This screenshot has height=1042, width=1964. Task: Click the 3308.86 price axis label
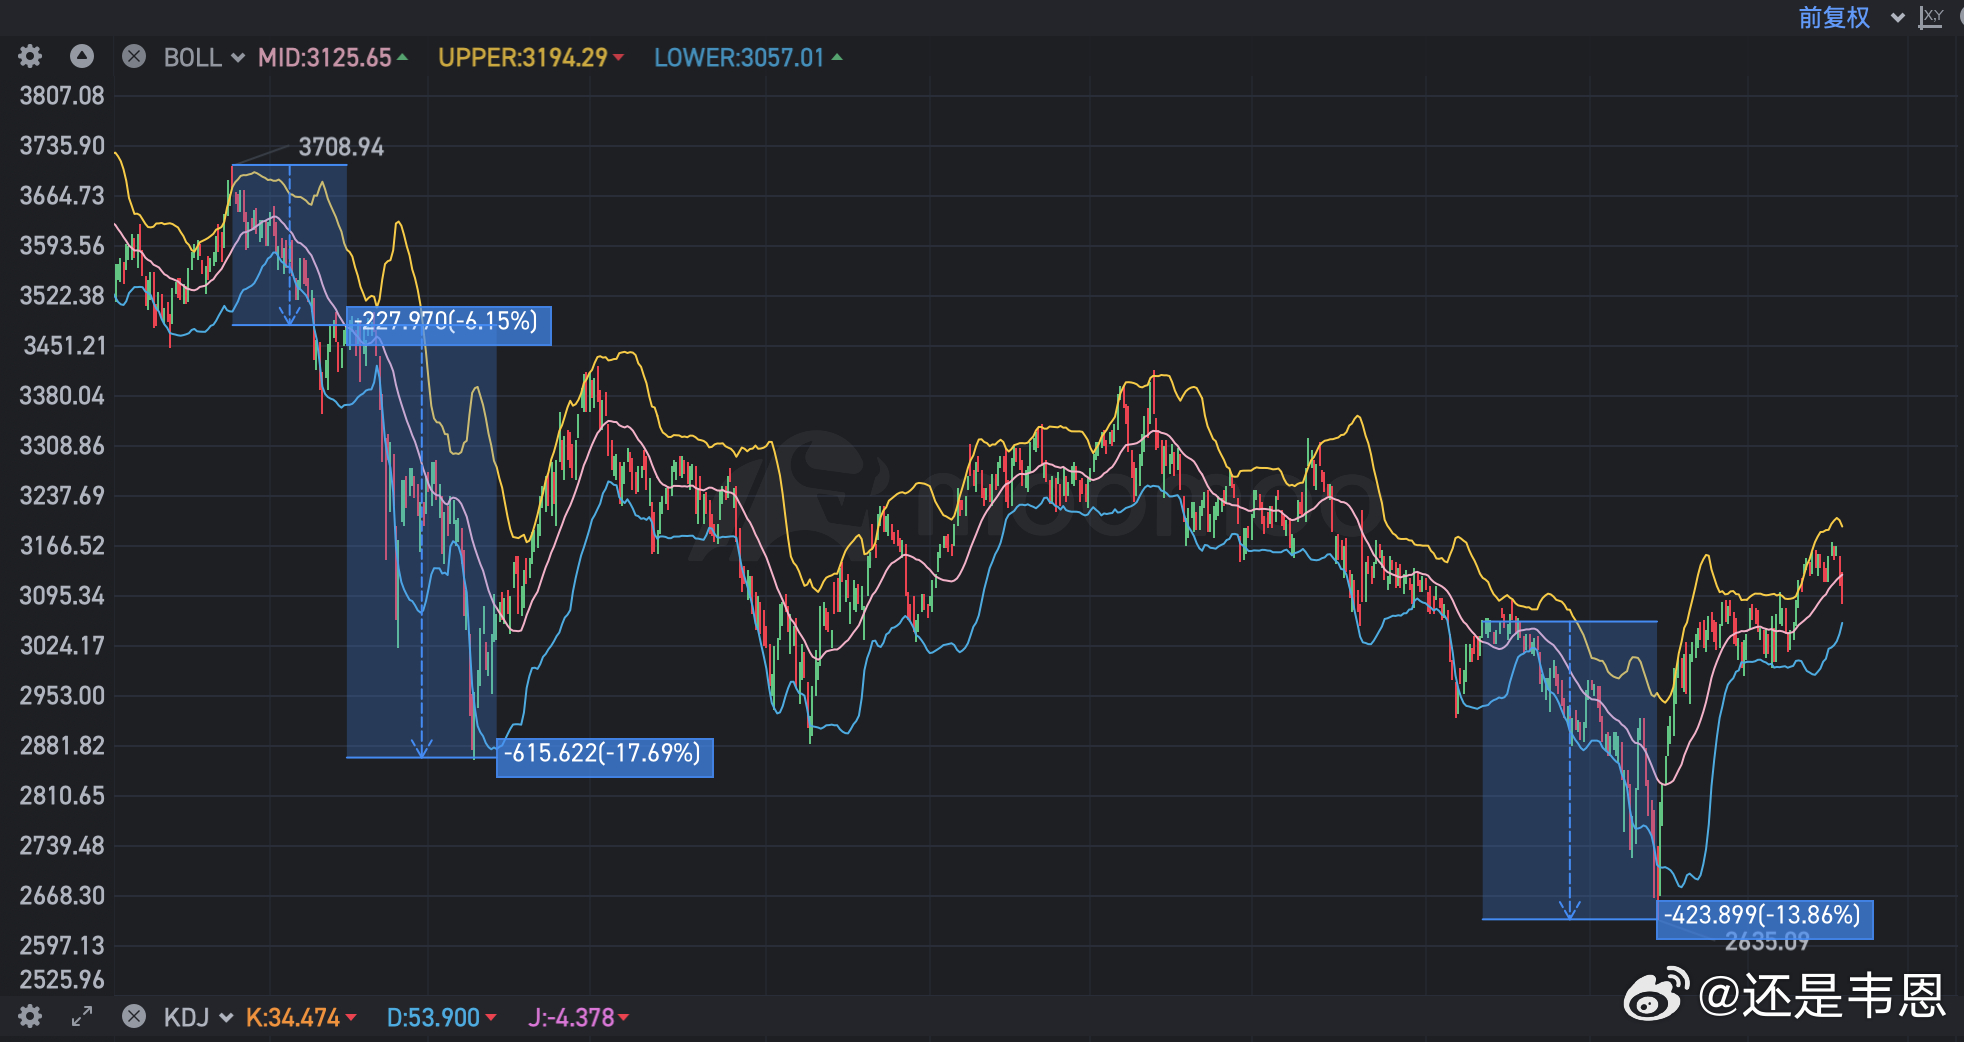62,446
